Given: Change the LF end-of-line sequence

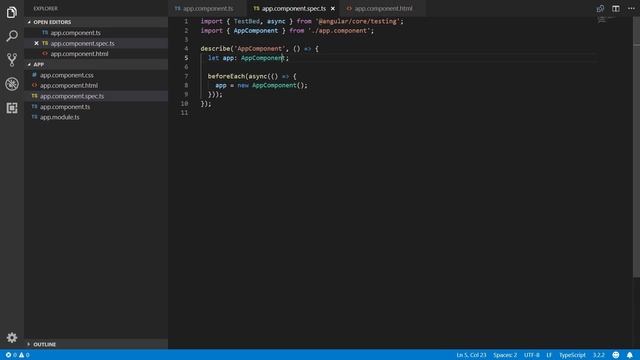Looking at the screenshot, I should point(549,355).
